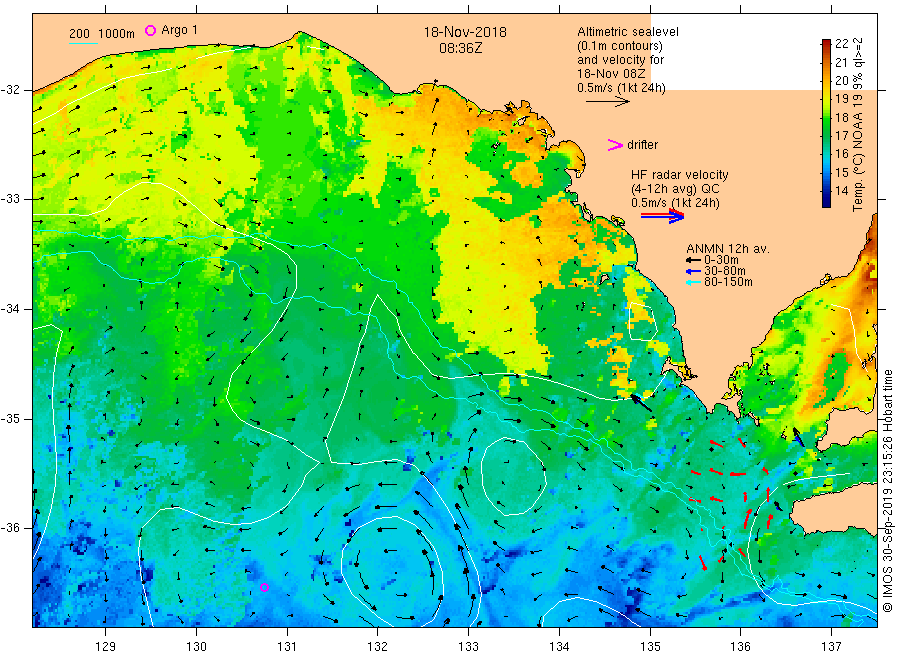Click the 200 1000m depth legend text
Image resolution: width=900 pixels, height=660 pixels.
pos(102,34)
